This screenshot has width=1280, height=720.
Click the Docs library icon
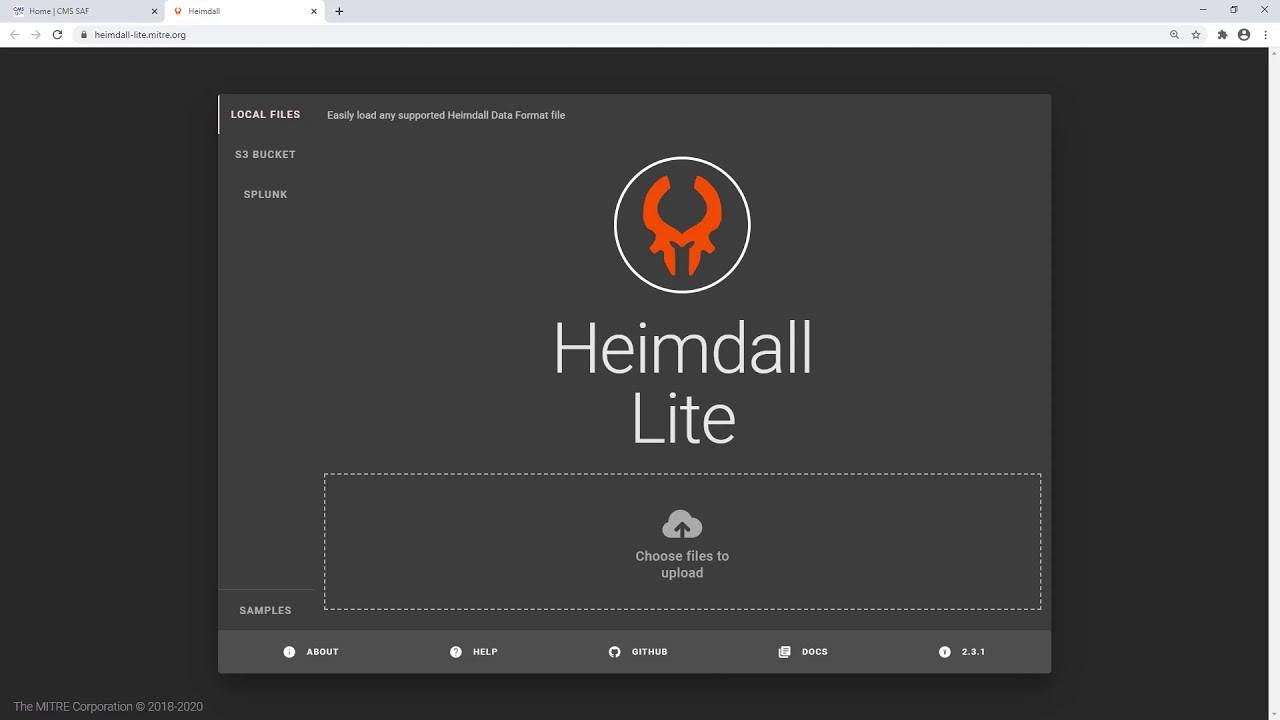pyautogui.click(x=785, y=652)
